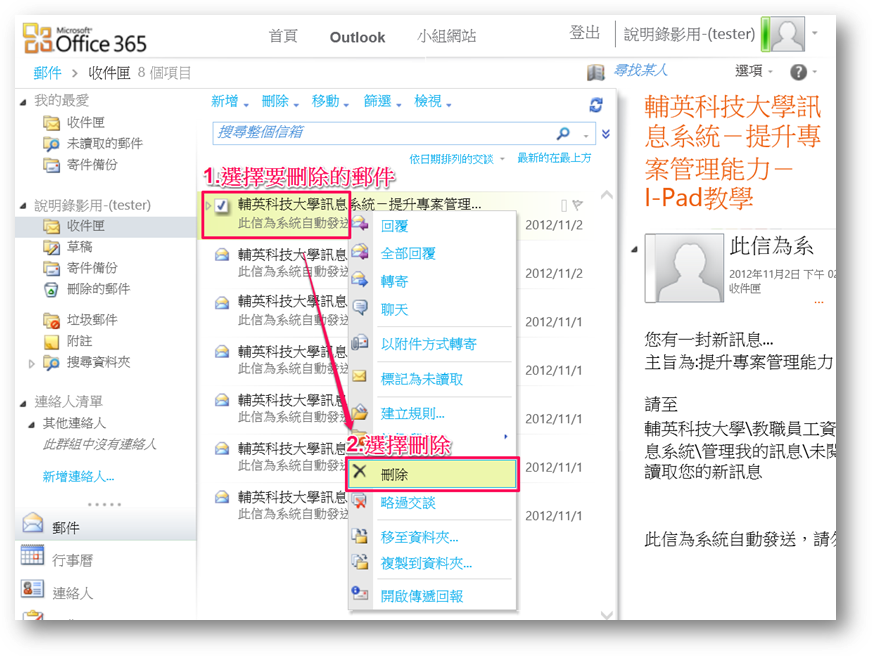Viewport: 872px width, 656px height.
Task: Click the flag icon on first message
Action: pyautogui.click(x=578, y=205)
